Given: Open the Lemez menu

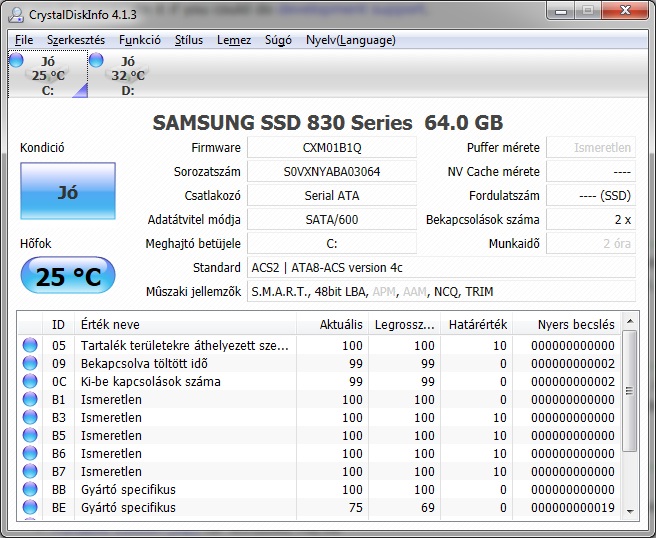Looking at the screenshot, I should 234,40.
